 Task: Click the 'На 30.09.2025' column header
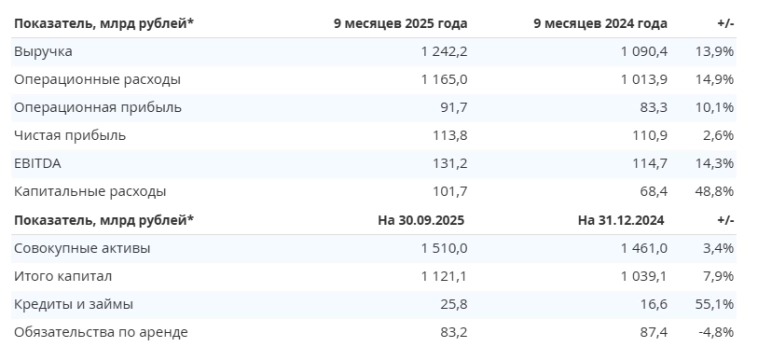[421, 220]
